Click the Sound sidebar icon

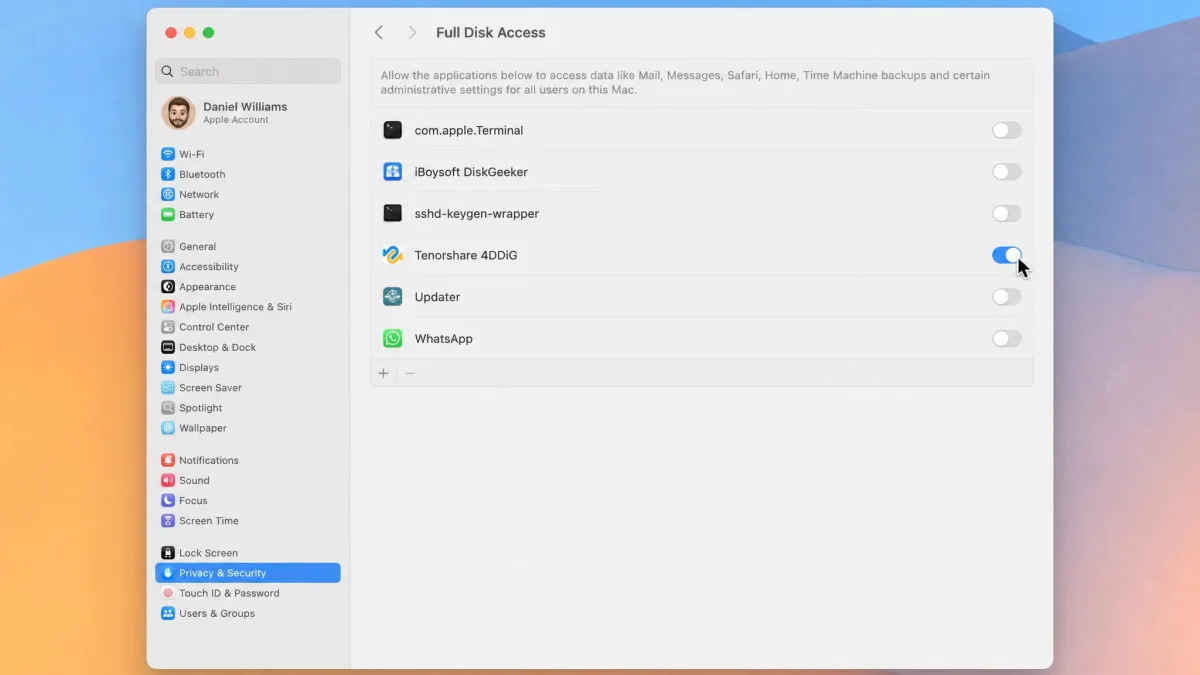[168, 480]
